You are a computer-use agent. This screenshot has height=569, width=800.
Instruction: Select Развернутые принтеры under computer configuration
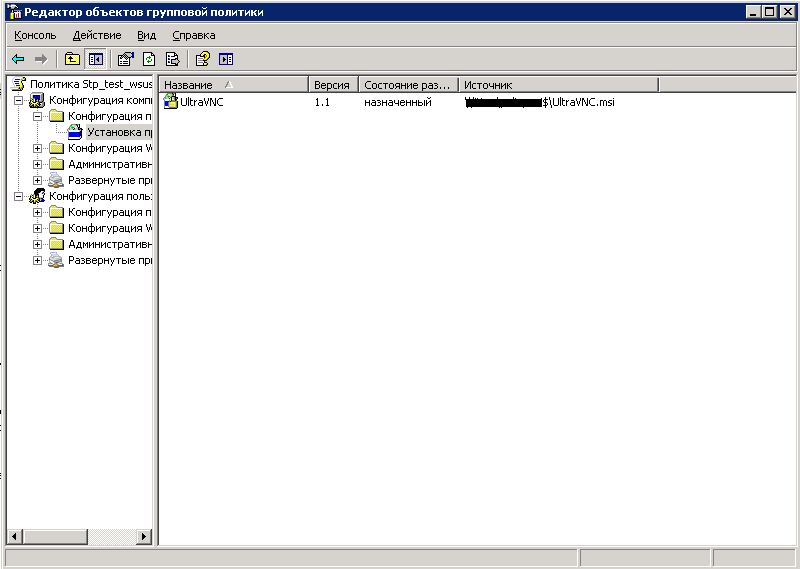coord(110,180)
